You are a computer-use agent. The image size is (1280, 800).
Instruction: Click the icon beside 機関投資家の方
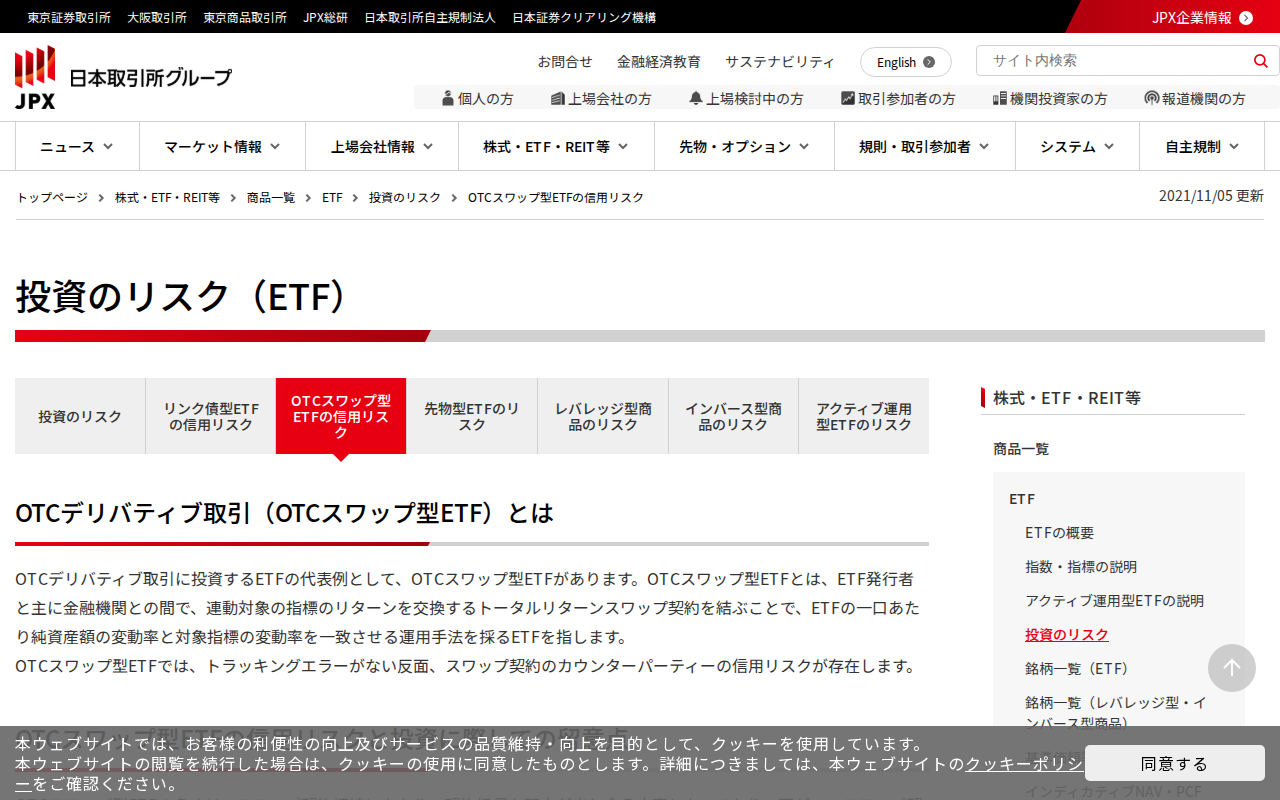point(999,98)
